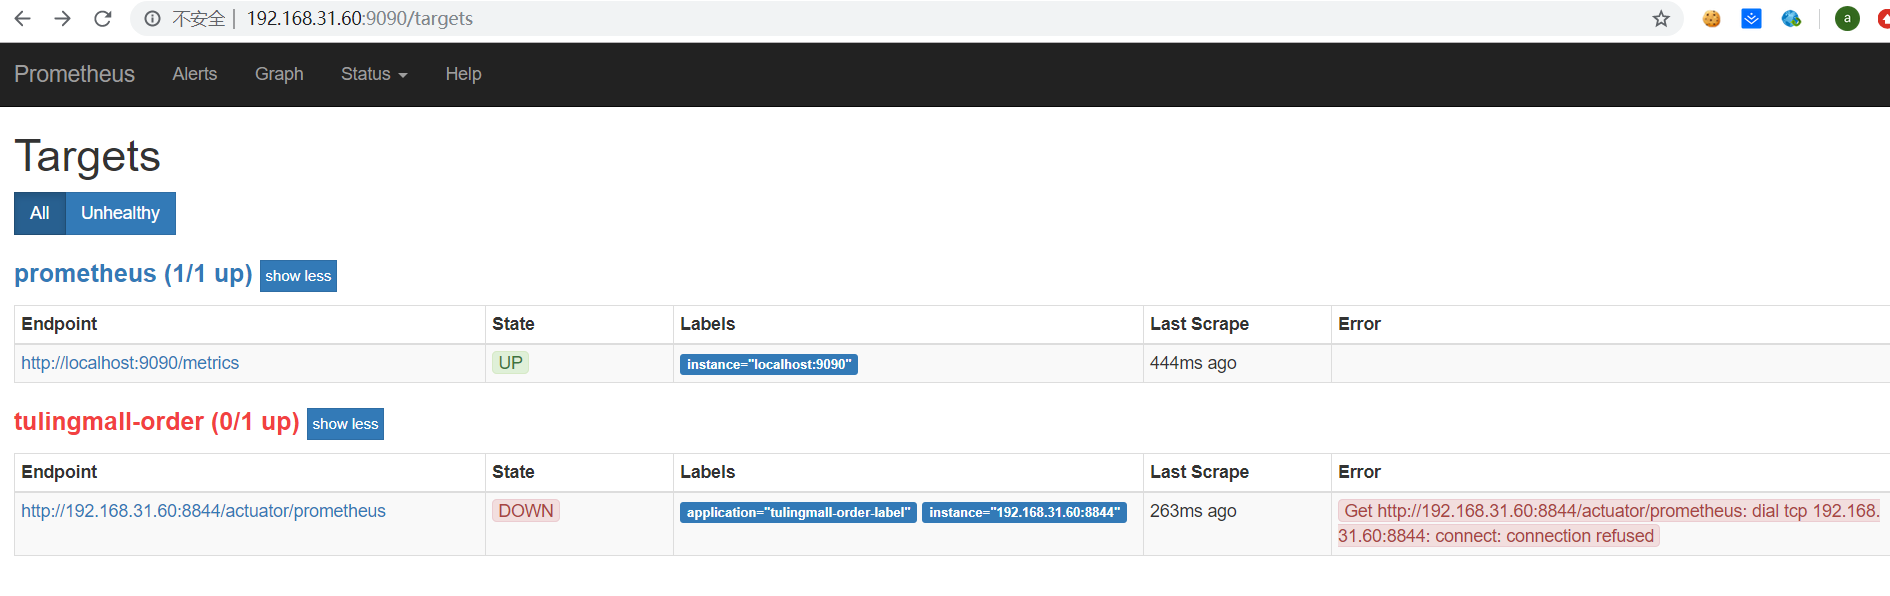
Task: Open the green profile avatar
Action: click(1847, 18)
